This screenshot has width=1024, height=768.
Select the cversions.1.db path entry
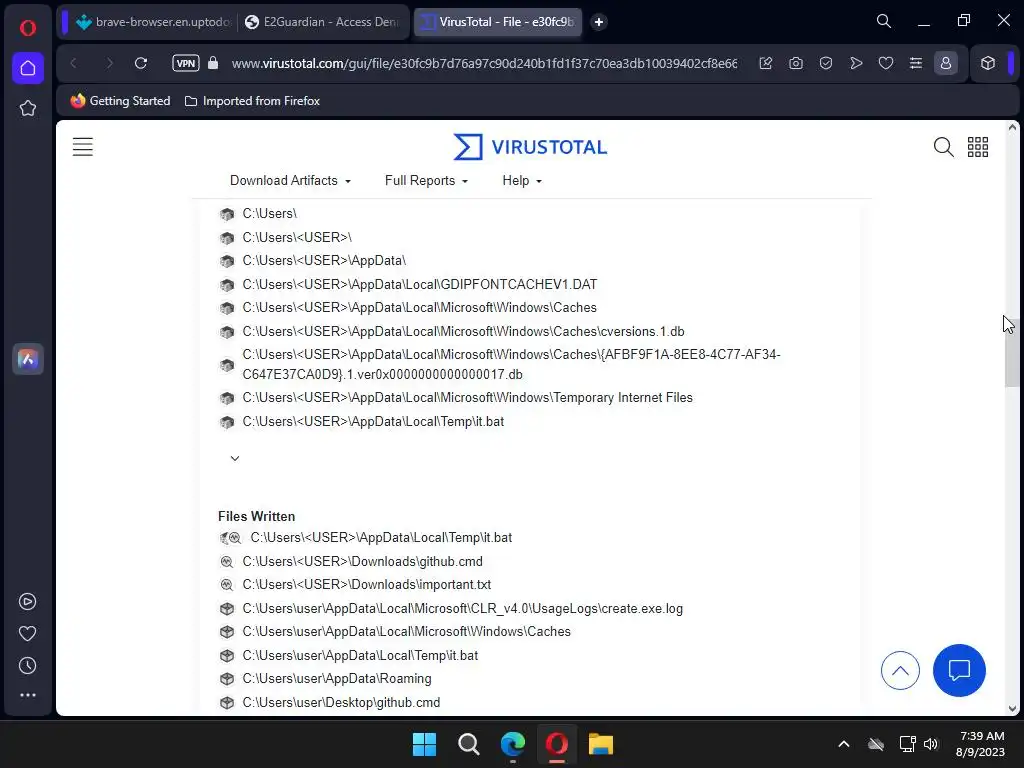463,332
